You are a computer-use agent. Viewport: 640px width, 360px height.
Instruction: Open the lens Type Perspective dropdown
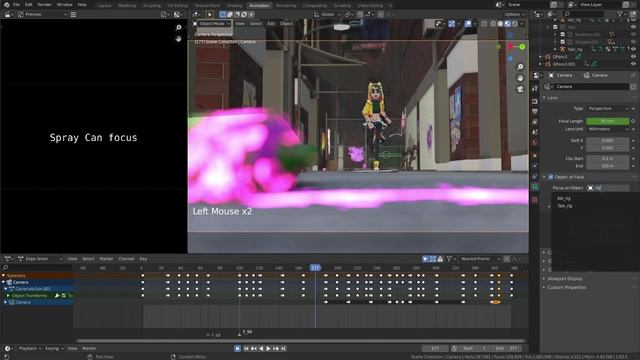(608, 109)
